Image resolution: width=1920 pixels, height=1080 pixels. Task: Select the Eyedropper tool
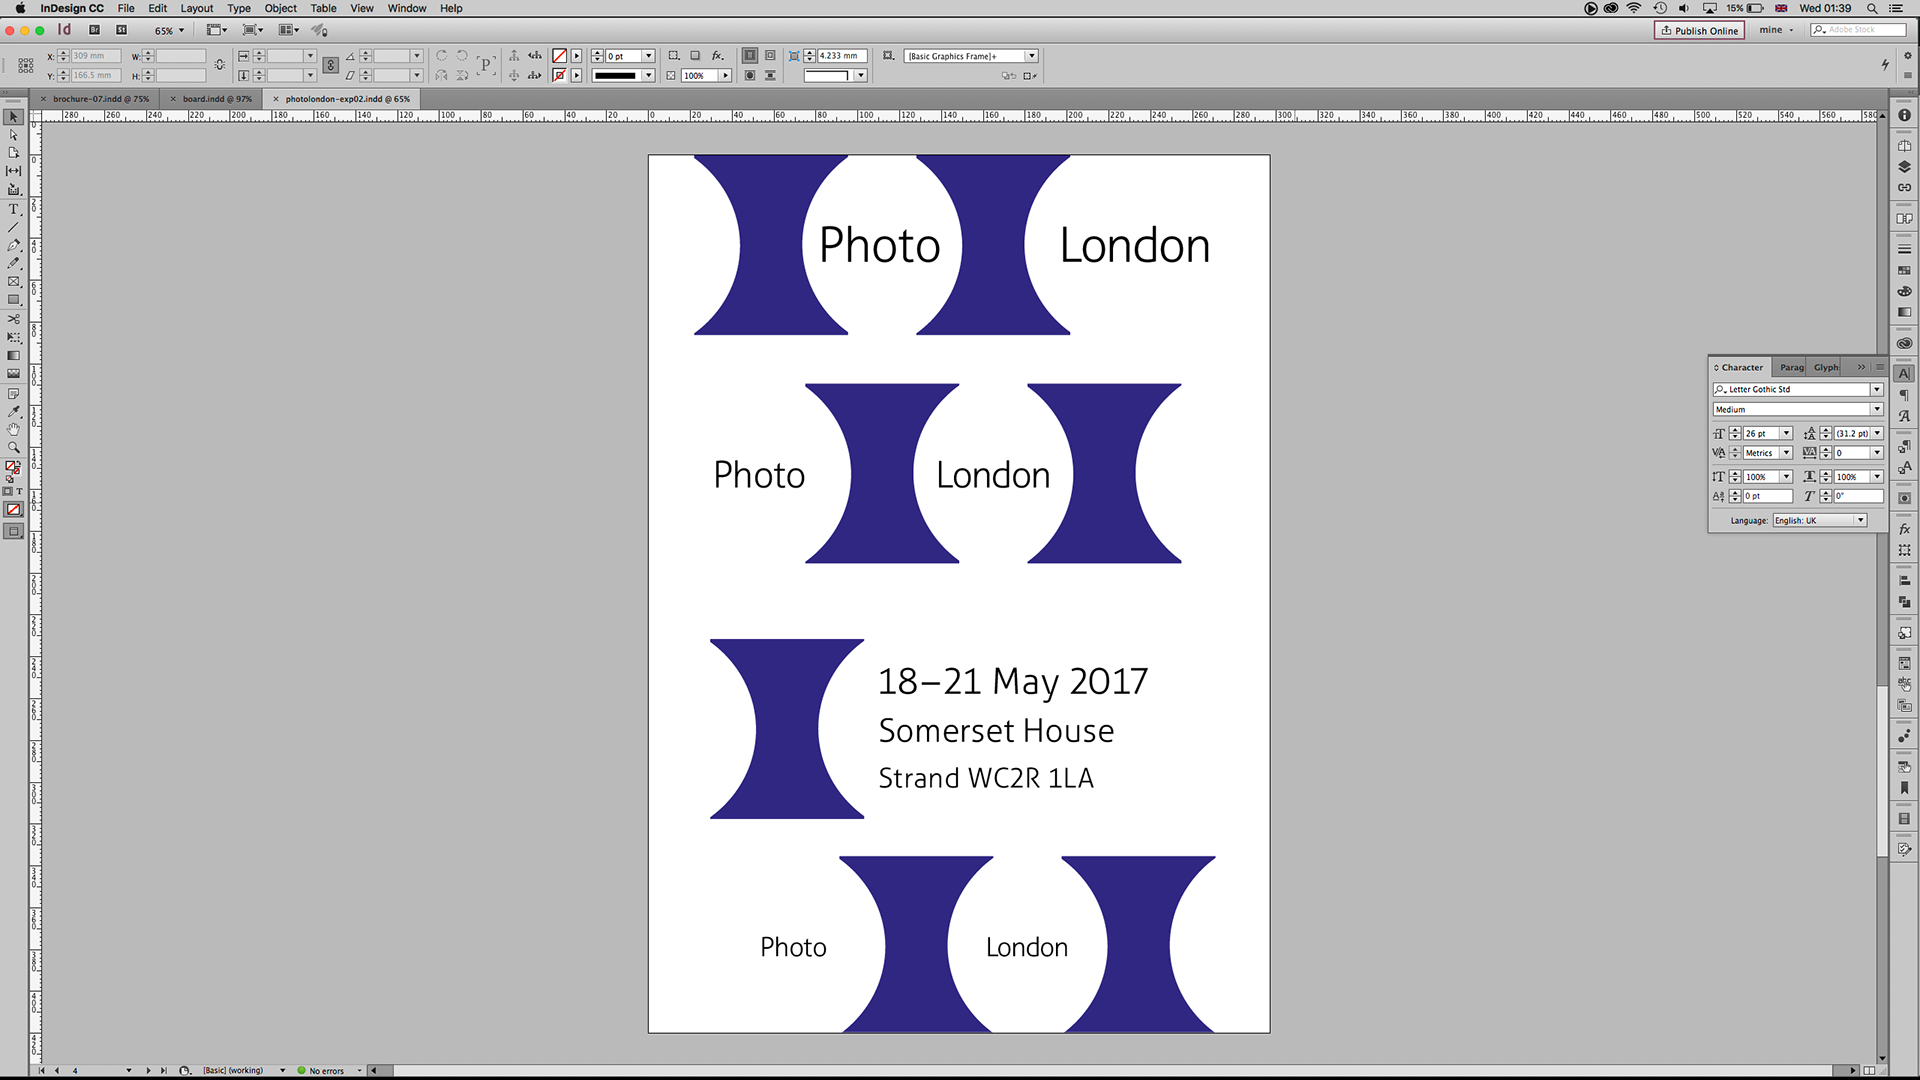pyautogui.click(x=14, y=411)
